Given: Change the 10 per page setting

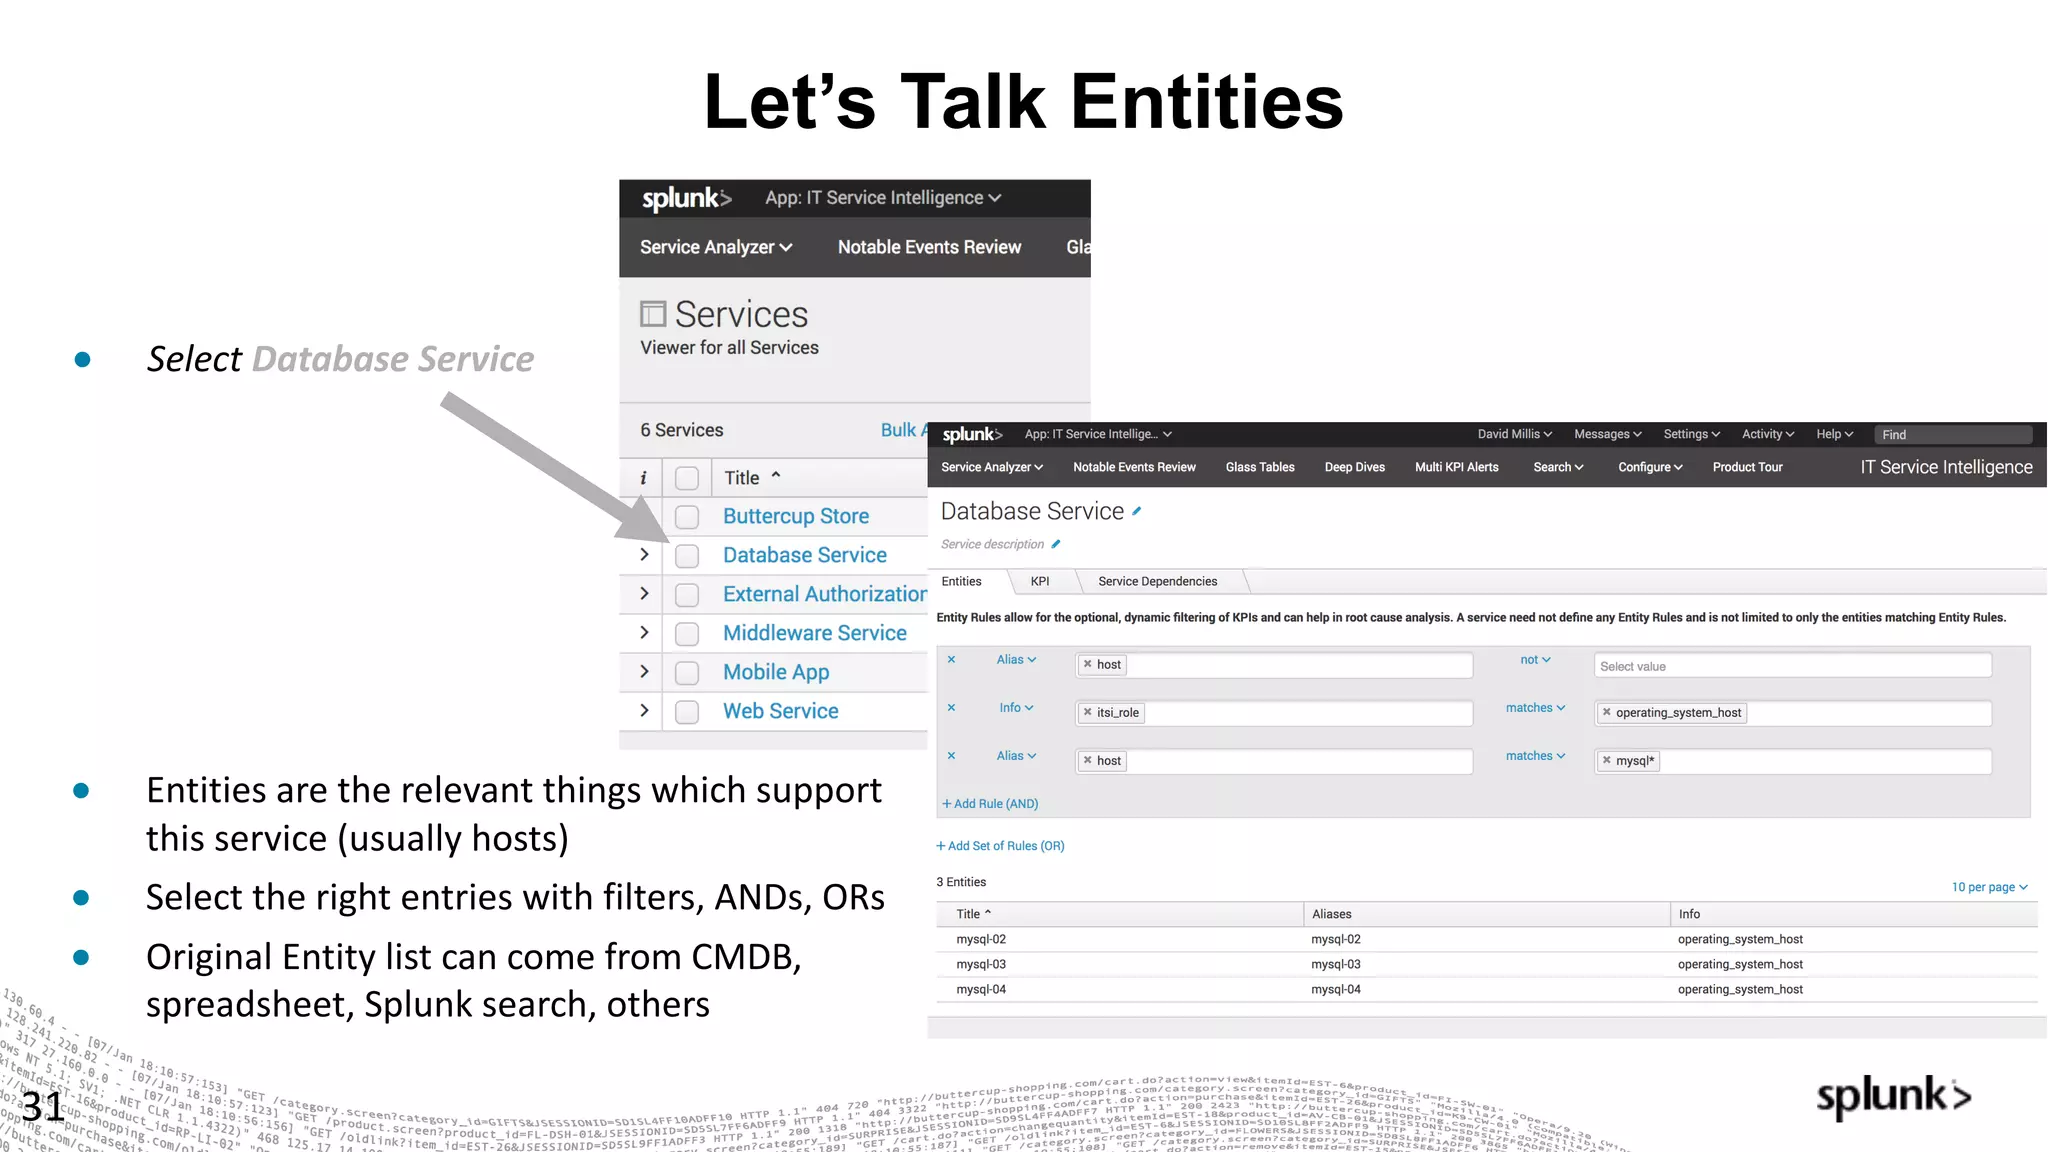Looking at the screenshot, I should tap(1989, 887).
